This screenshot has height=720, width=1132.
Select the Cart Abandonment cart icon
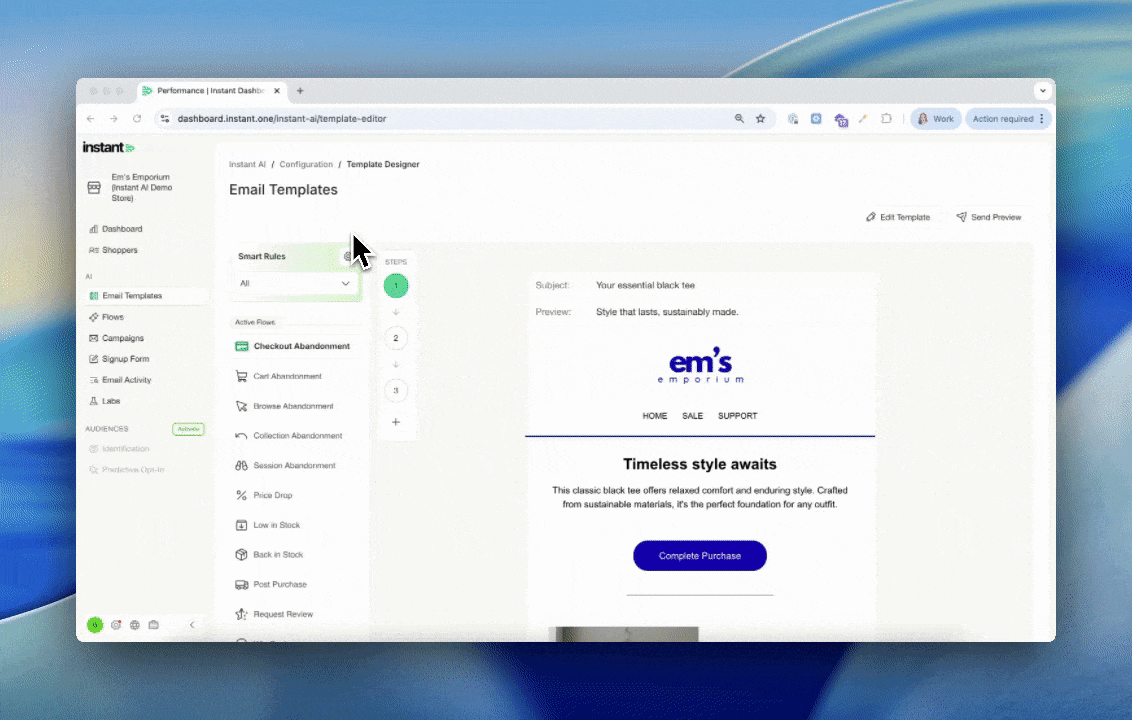[241, 377]
